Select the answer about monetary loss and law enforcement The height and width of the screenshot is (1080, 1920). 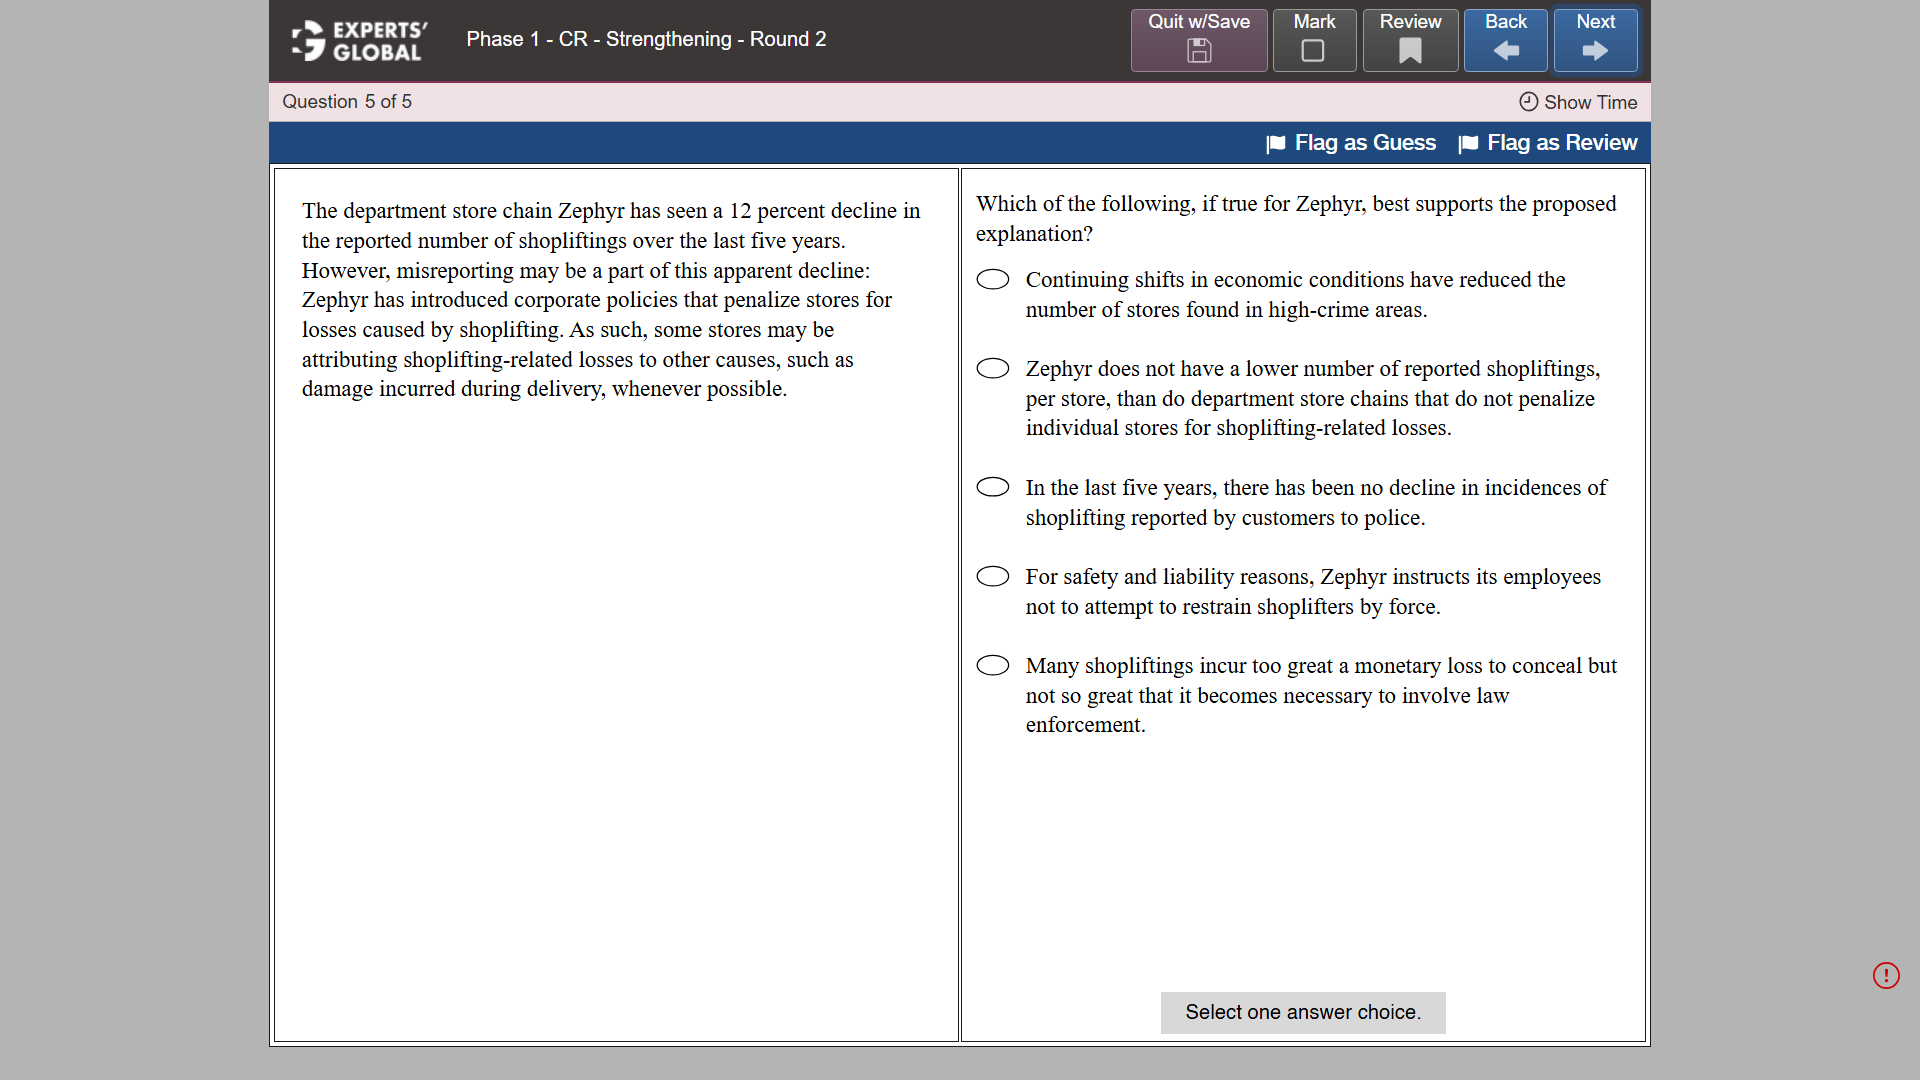click(993, 665)
